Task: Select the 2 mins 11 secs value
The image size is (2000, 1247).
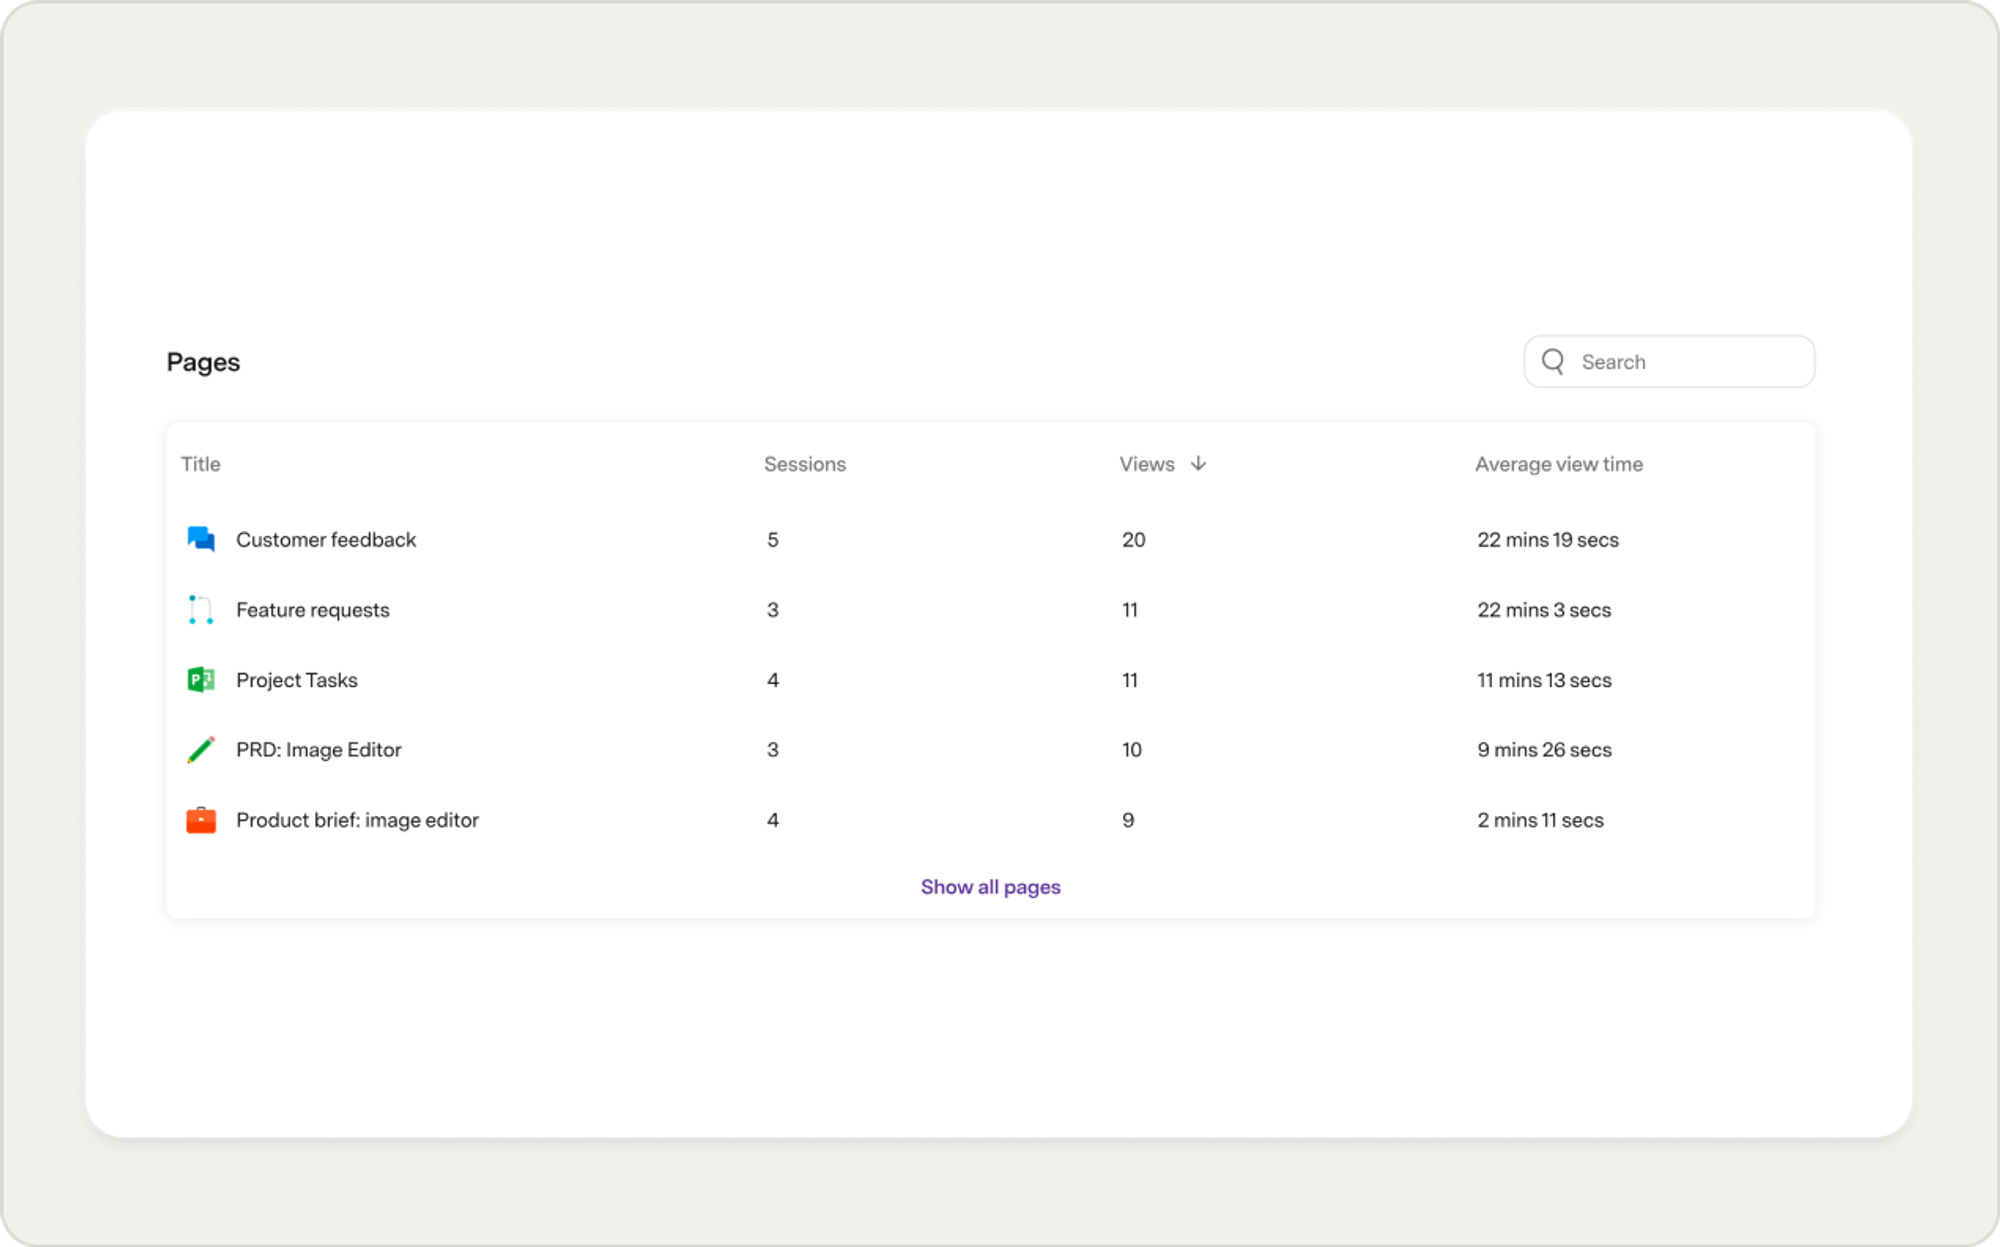Action: click(x=1541, y=820)
